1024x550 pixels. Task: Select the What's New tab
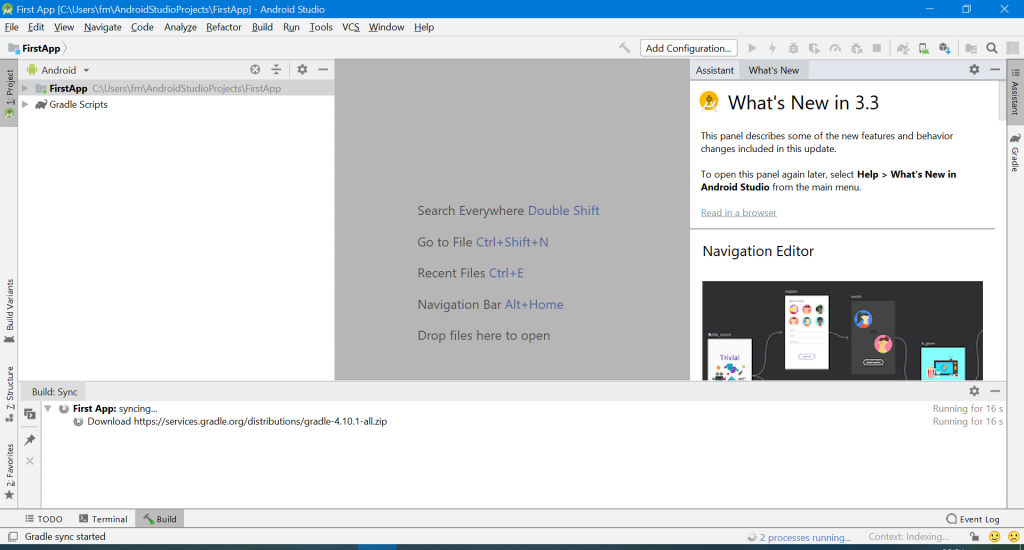773,70
